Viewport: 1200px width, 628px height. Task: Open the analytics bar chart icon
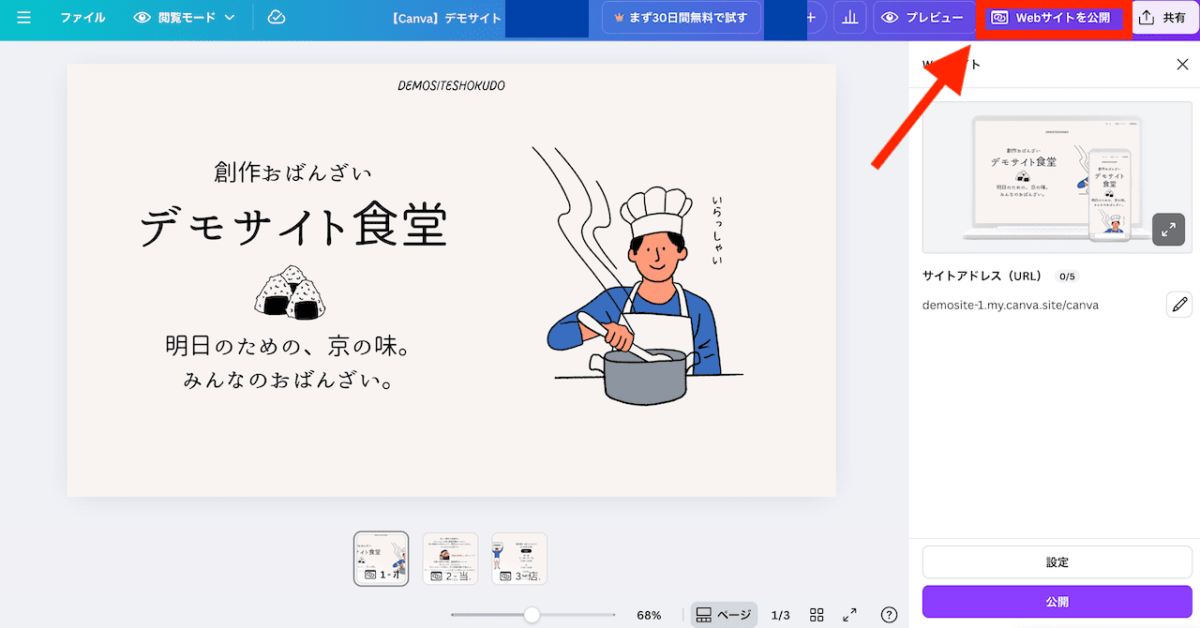click(x=849, y=18)
